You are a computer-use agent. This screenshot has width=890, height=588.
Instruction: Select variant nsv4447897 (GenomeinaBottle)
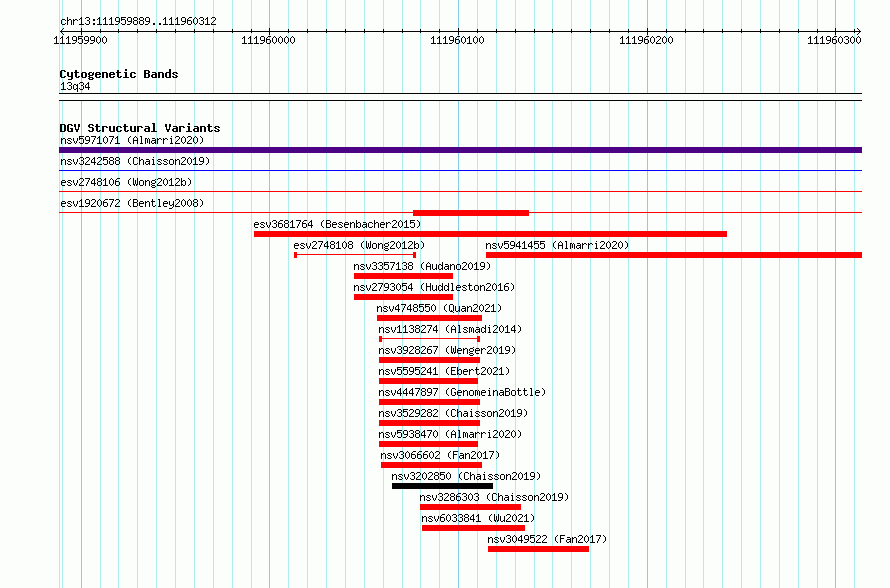click(462, 392)
